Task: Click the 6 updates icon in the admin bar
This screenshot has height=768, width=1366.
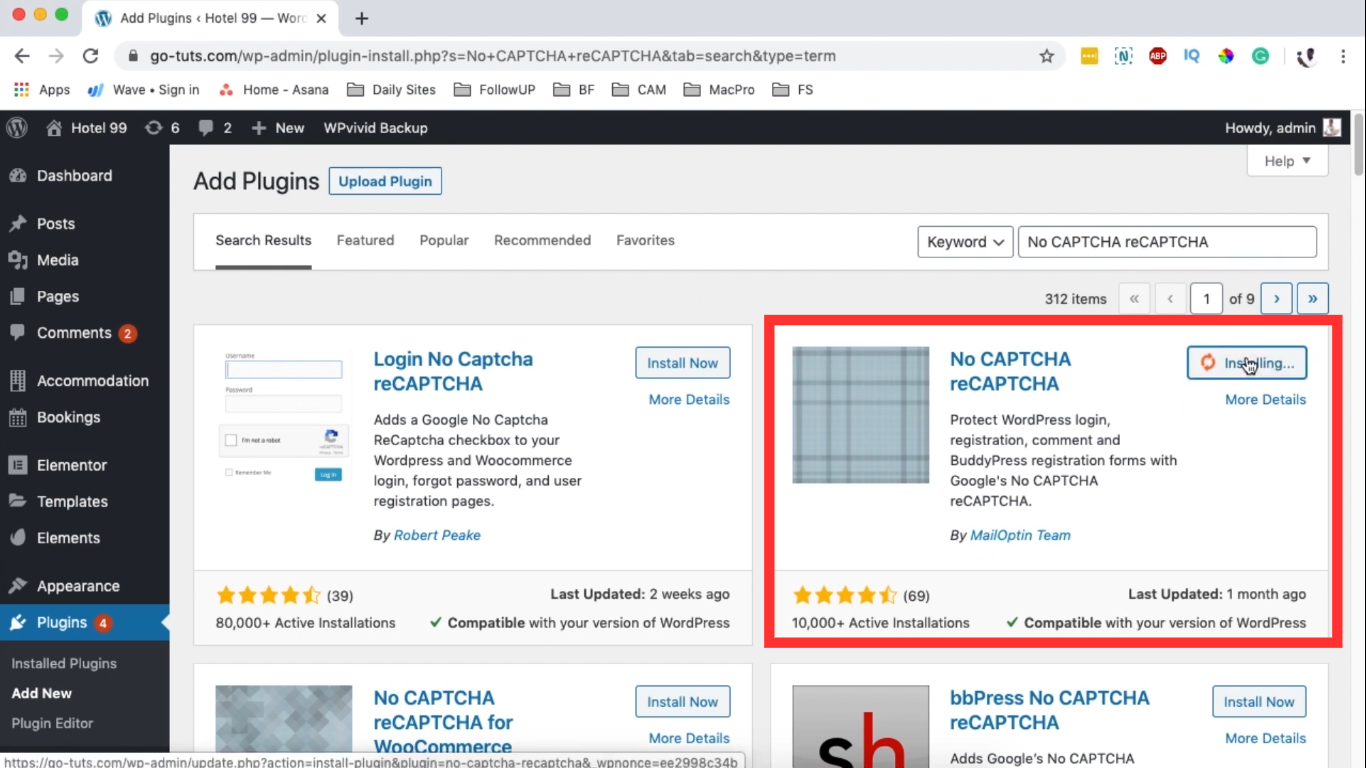Action: [x=162, y=128]
